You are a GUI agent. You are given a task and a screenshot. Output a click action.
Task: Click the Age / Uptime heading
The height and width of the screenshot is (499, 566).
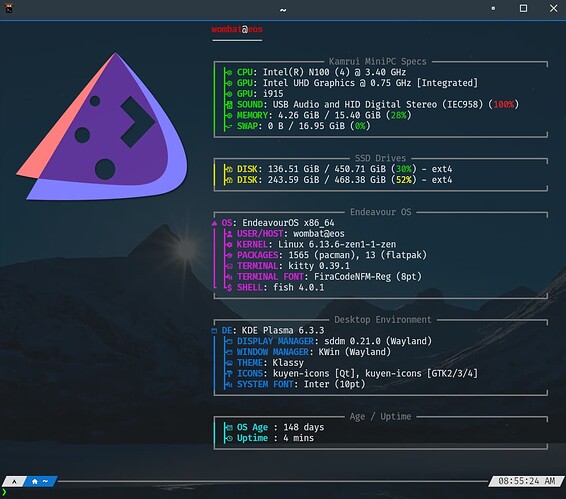coord(380,417)
